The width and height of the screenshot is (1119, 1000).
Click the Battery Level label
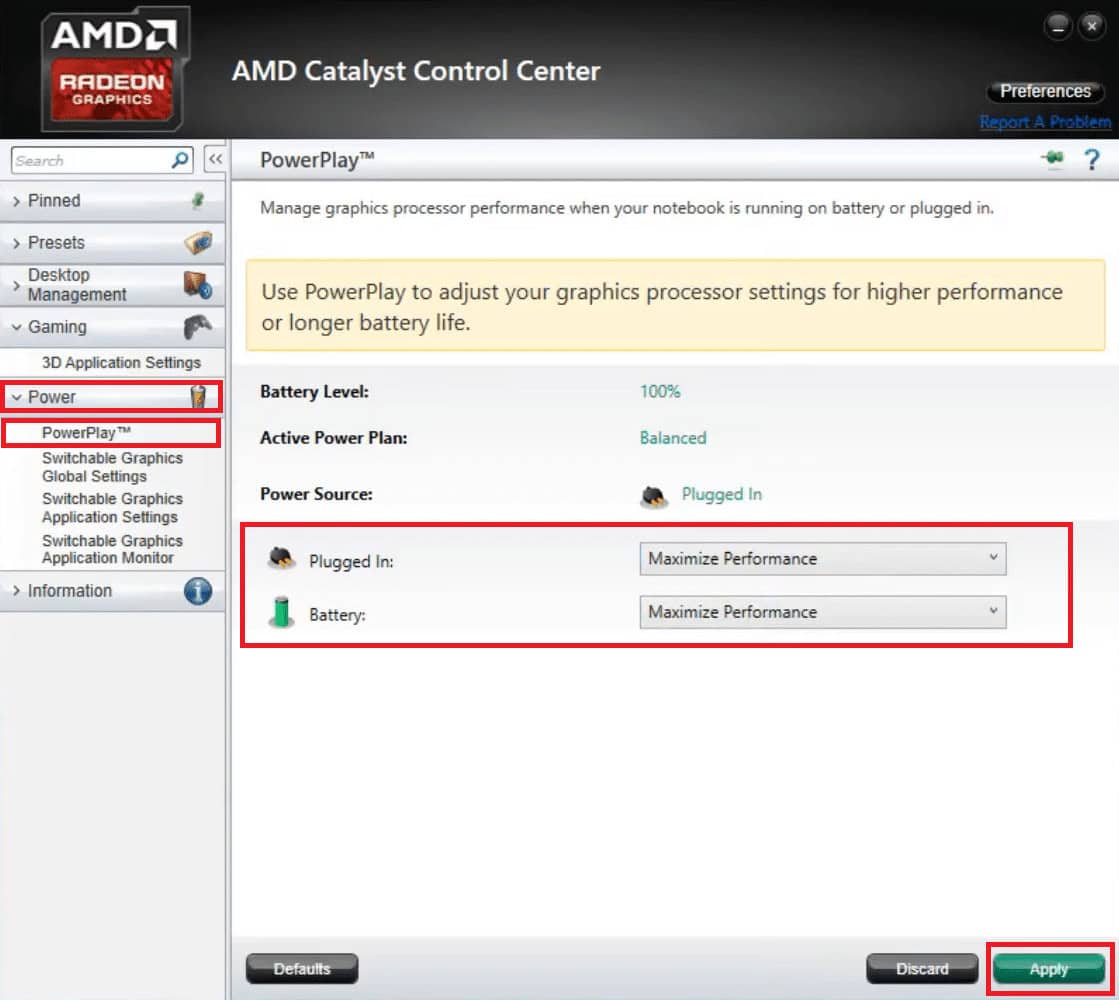coord(314,391)
